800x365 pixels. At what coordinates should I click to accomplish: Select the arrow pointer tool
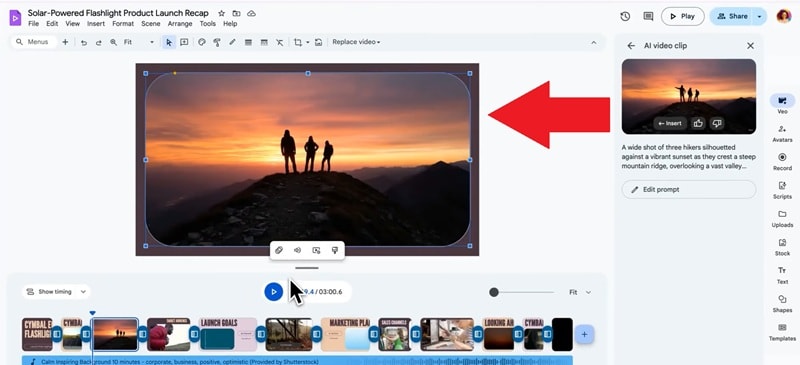pos(169,42)
